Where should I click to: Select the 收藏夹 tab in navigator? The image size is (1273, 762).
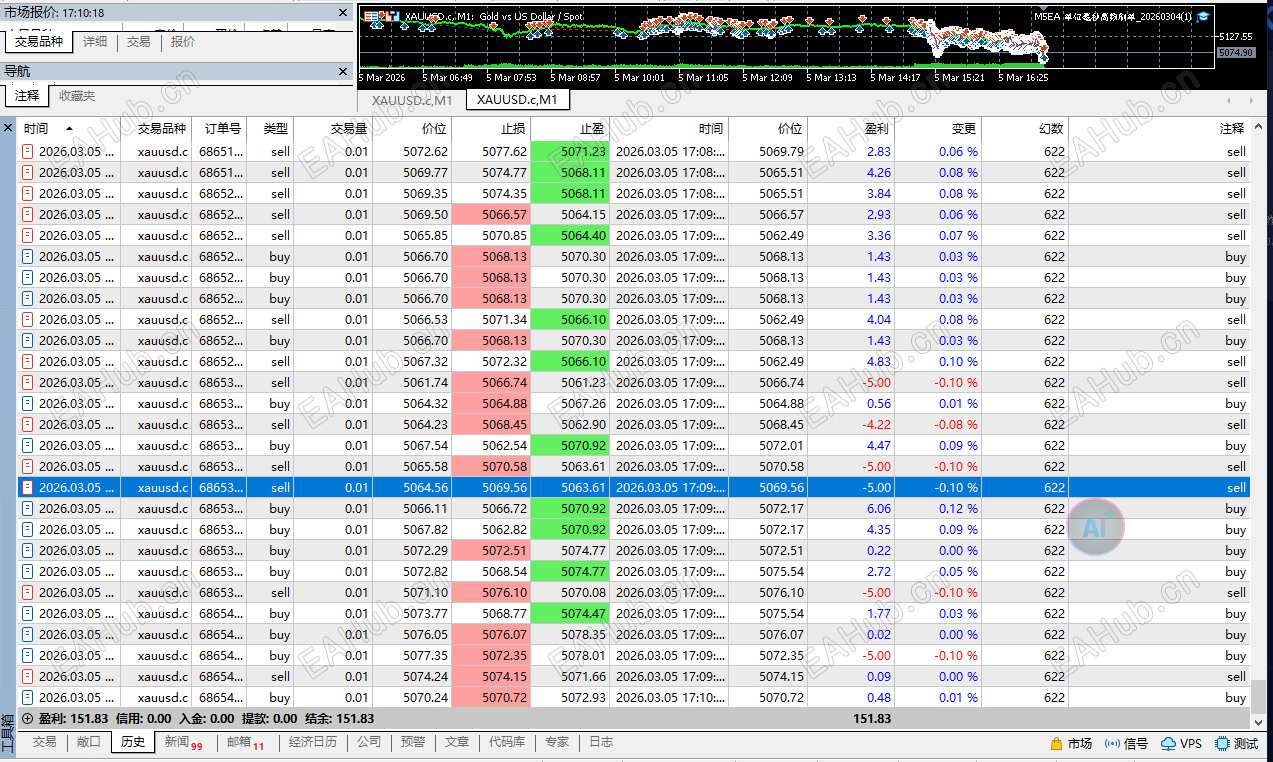(77, 96)
